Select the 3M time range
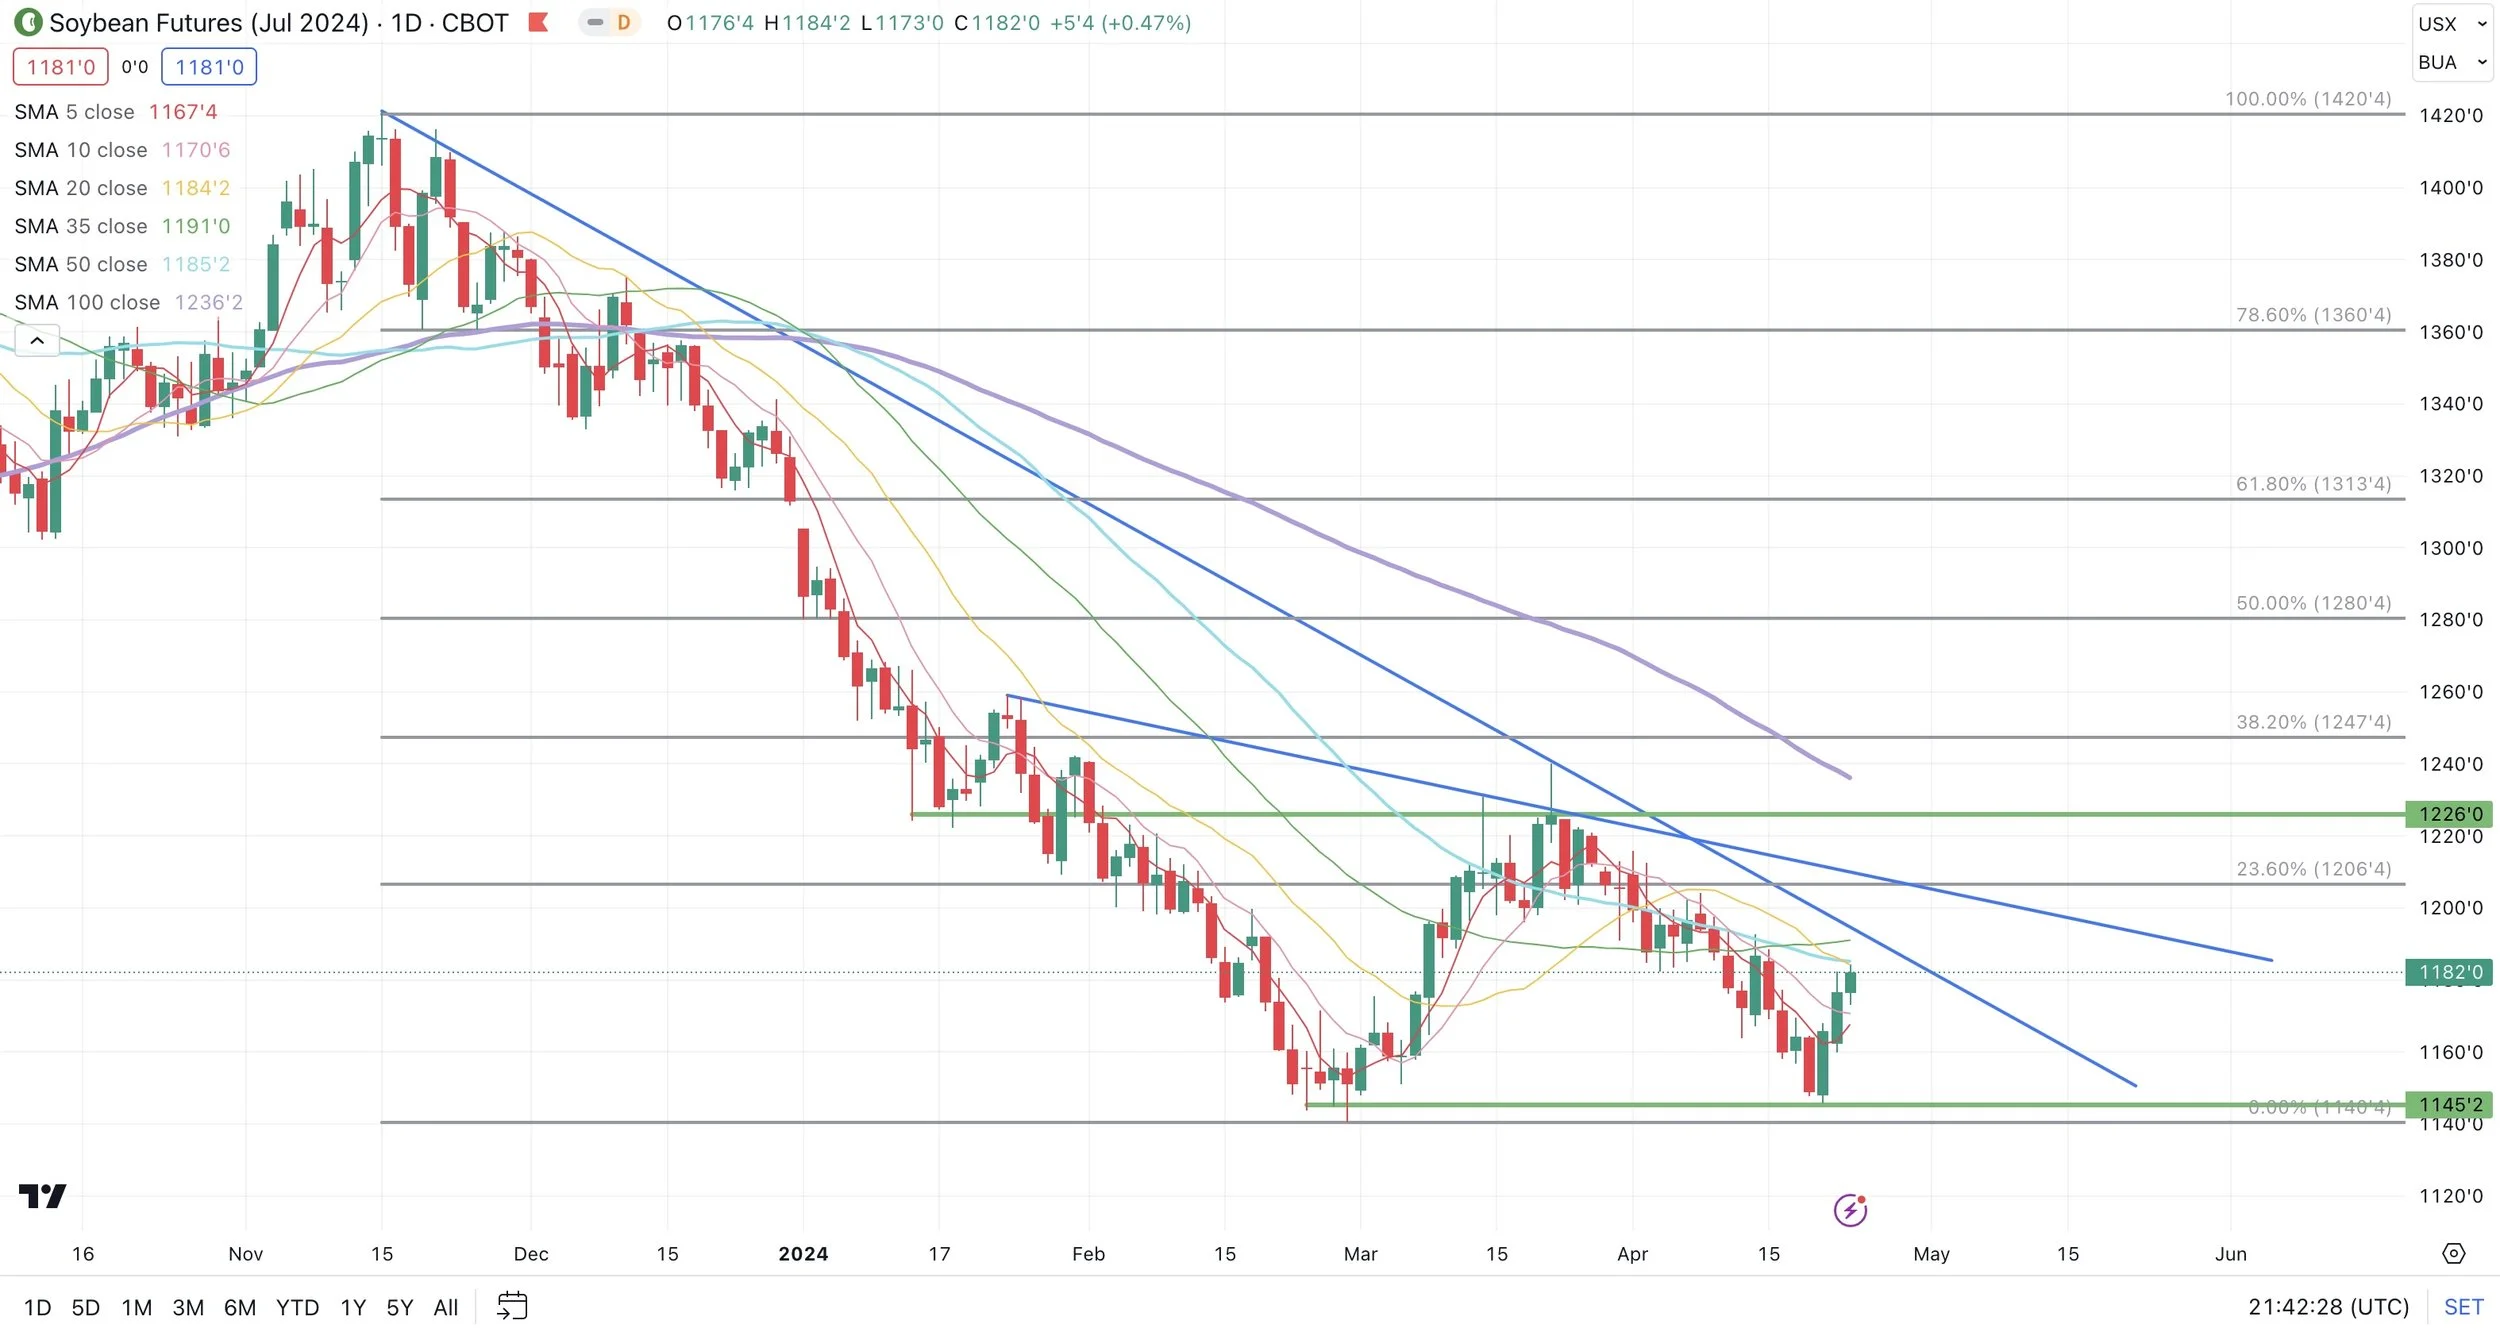Screen dimensions: 2500x1331 188,1307
